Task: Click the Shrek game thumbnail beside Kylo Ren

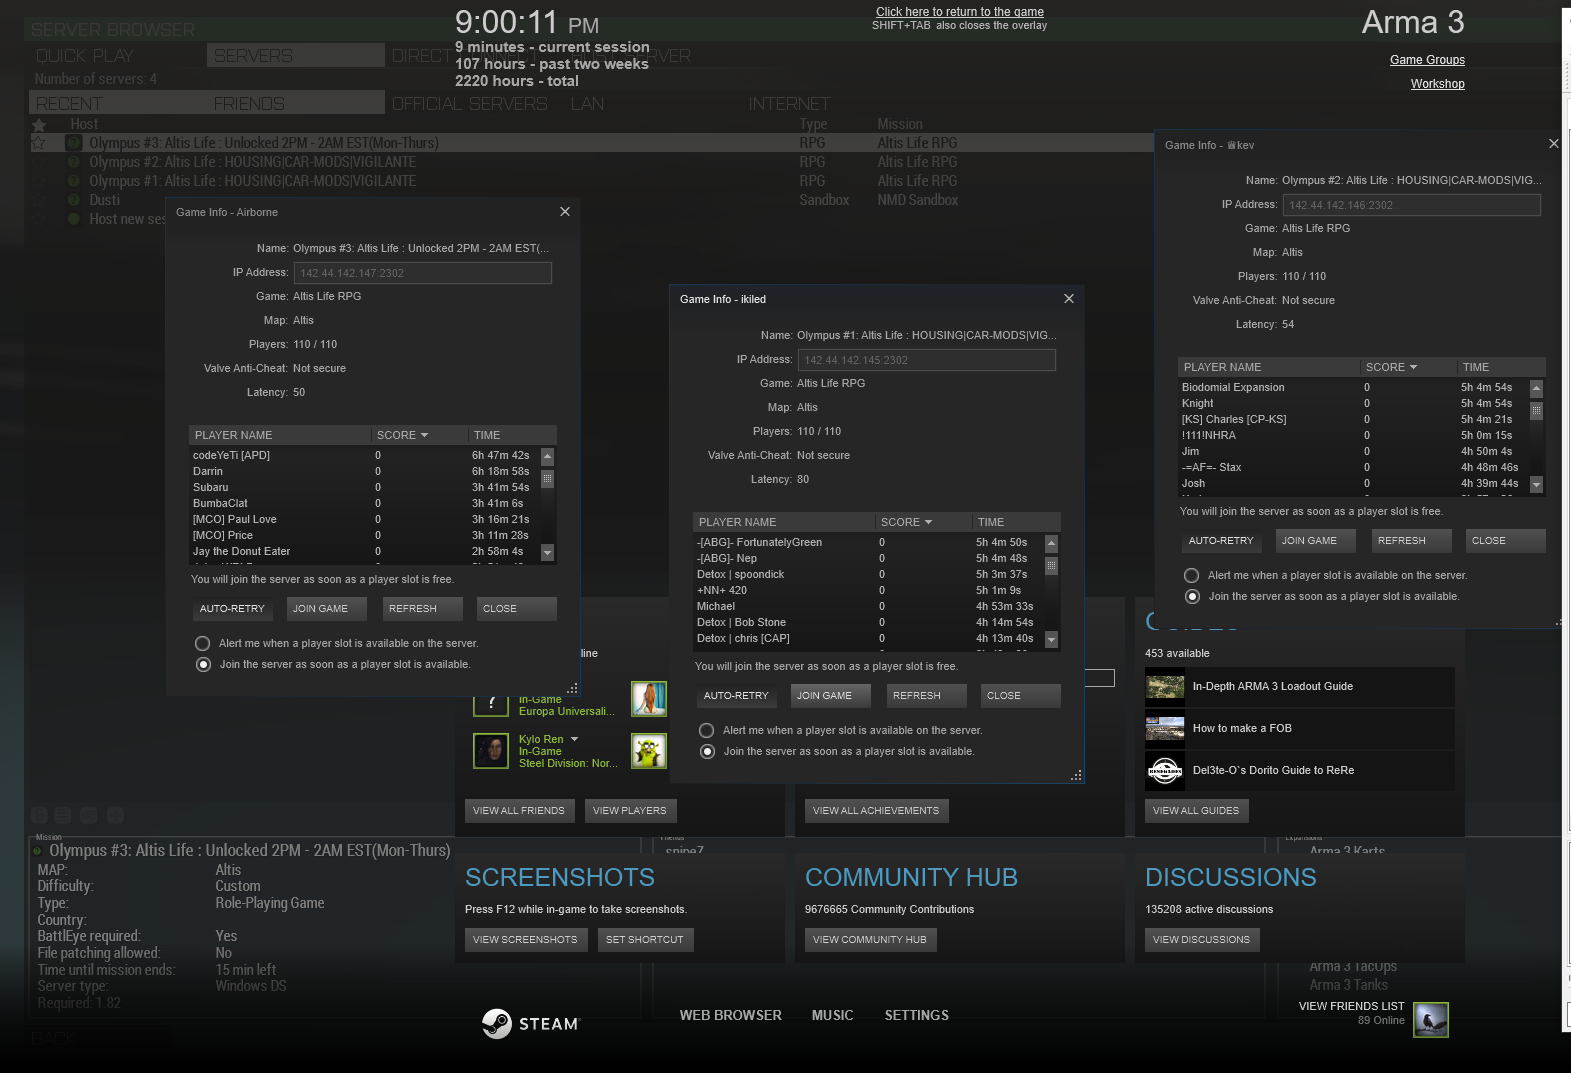Action: (x=649, y=751)
